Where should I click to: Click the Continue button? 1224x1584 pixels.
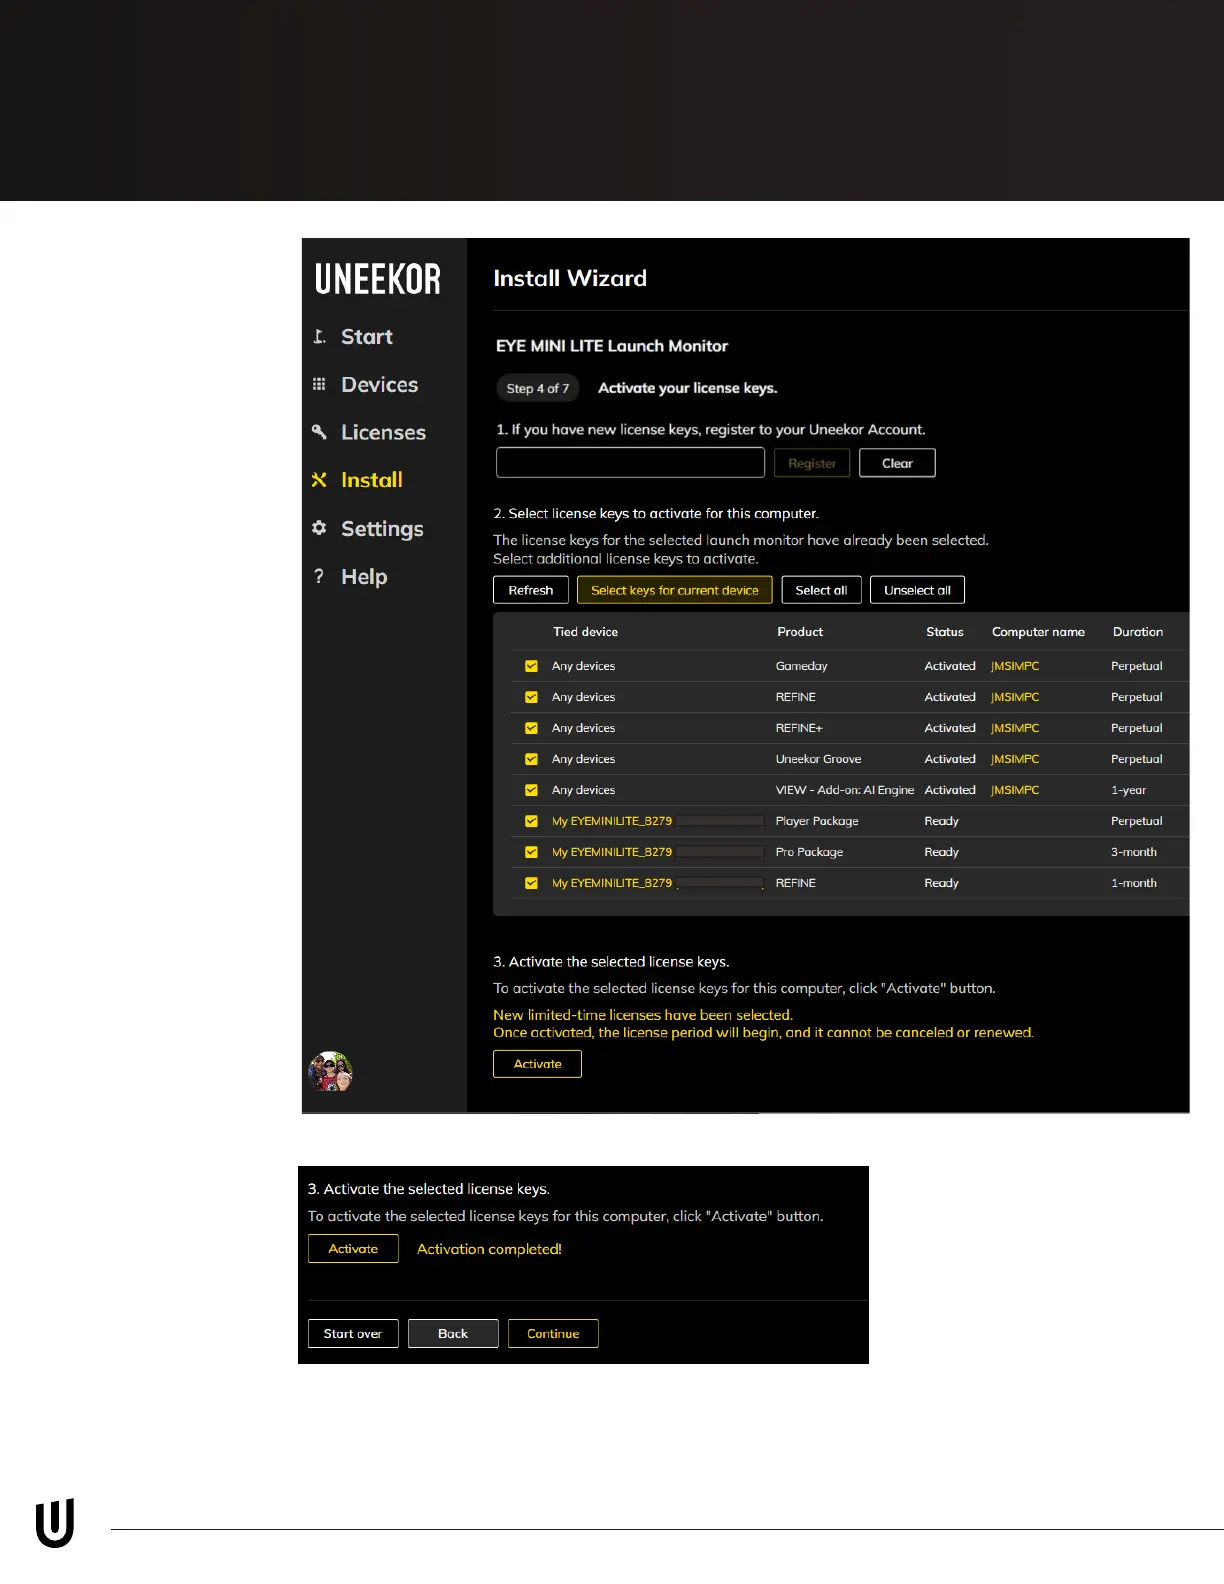553,1334
